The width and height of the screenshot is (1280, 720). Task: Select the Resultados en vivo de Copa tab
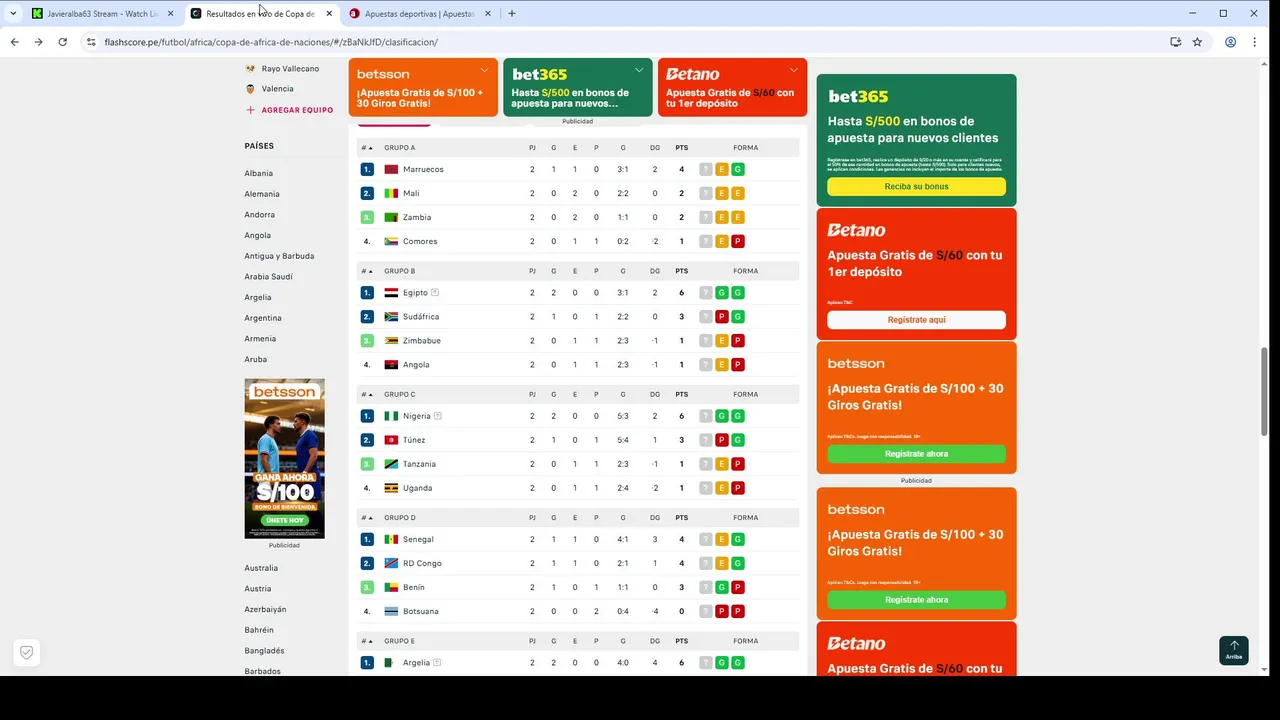point(262,13)
